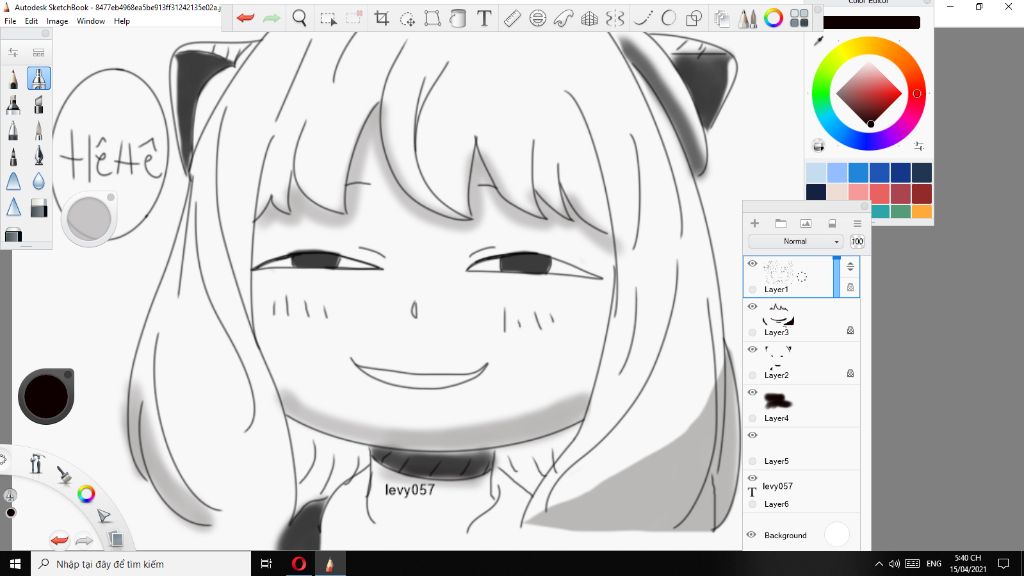This screenshot has width=1024, height=576.
Task: Add an image layer
Action: pos(806,223)
